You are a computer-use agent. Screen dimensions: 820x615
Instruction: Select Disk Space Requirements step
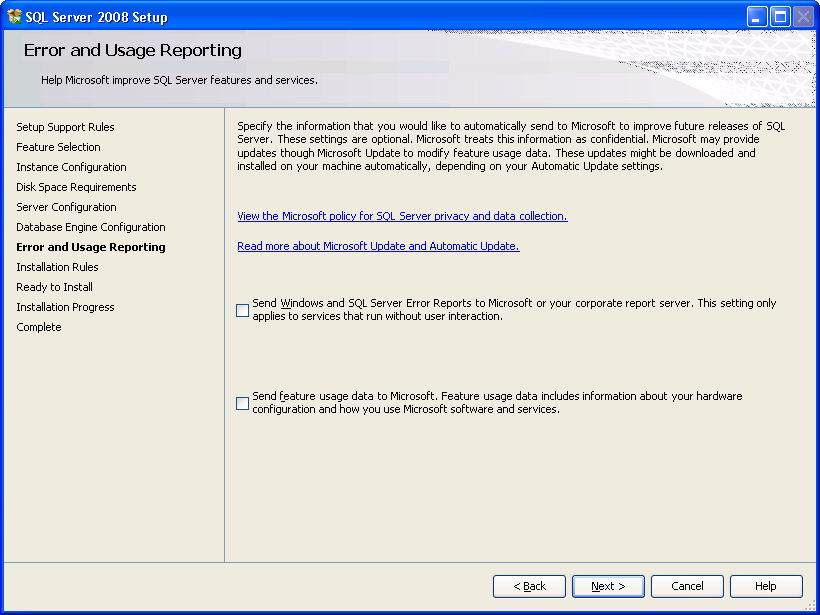pos(76,187)
